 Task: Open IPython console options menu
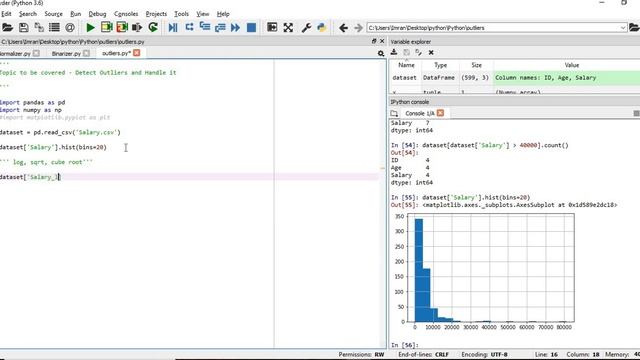point(636,113)
